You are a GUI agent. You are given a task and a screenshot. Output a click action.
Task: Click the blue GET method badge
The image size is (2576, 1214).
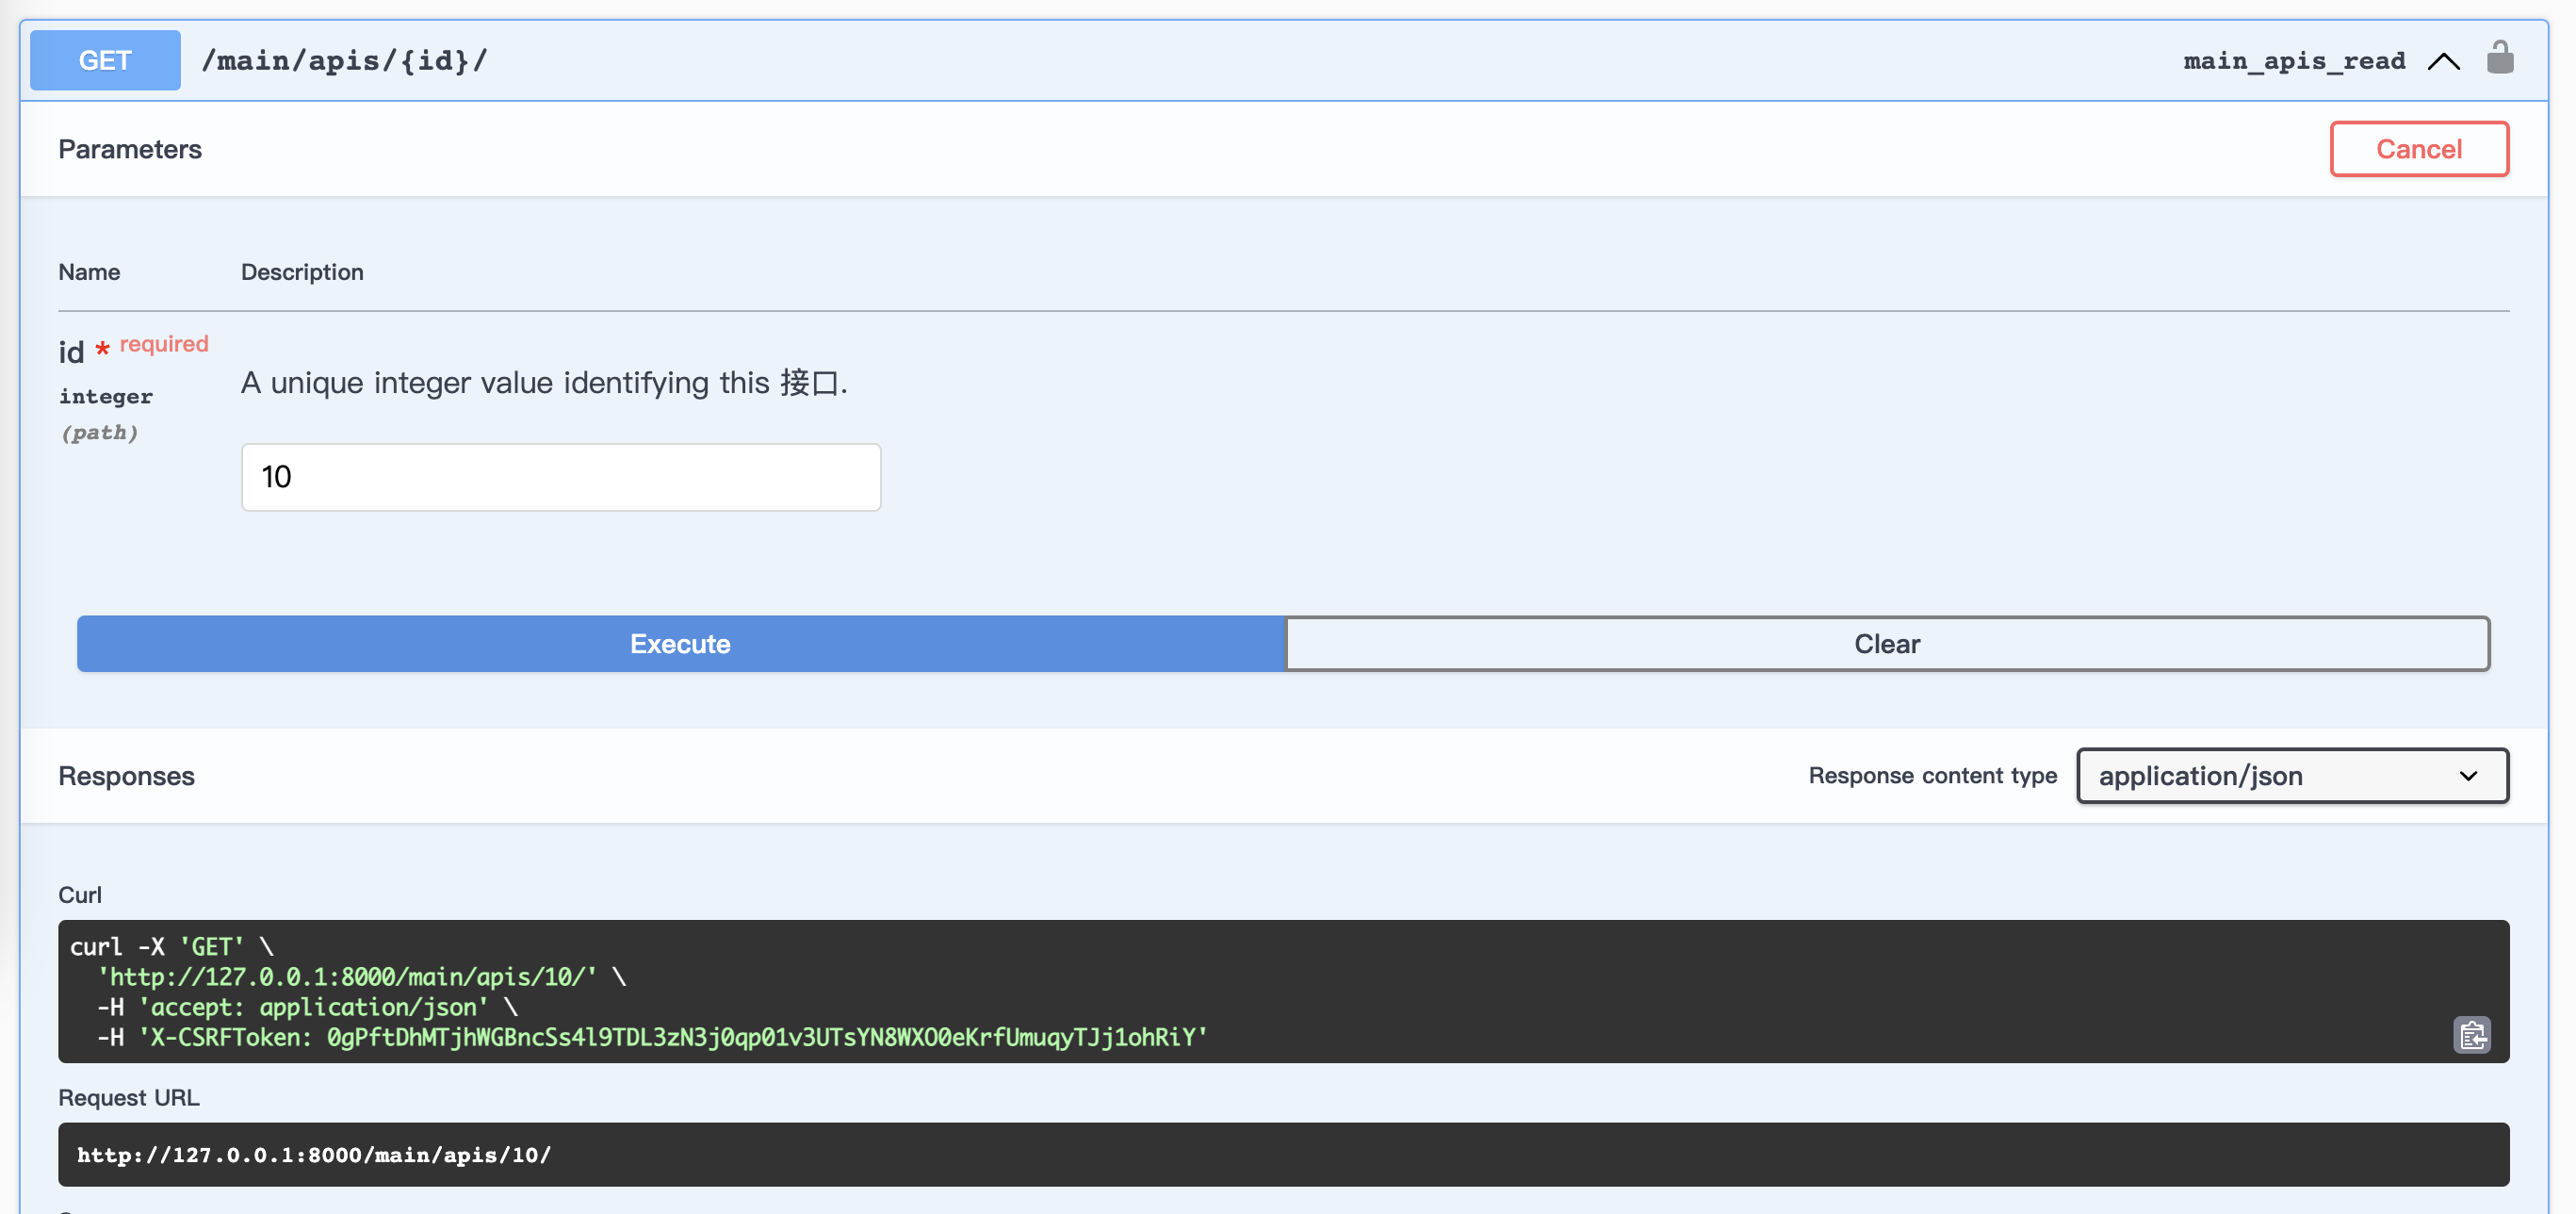(x=105, y=60)
